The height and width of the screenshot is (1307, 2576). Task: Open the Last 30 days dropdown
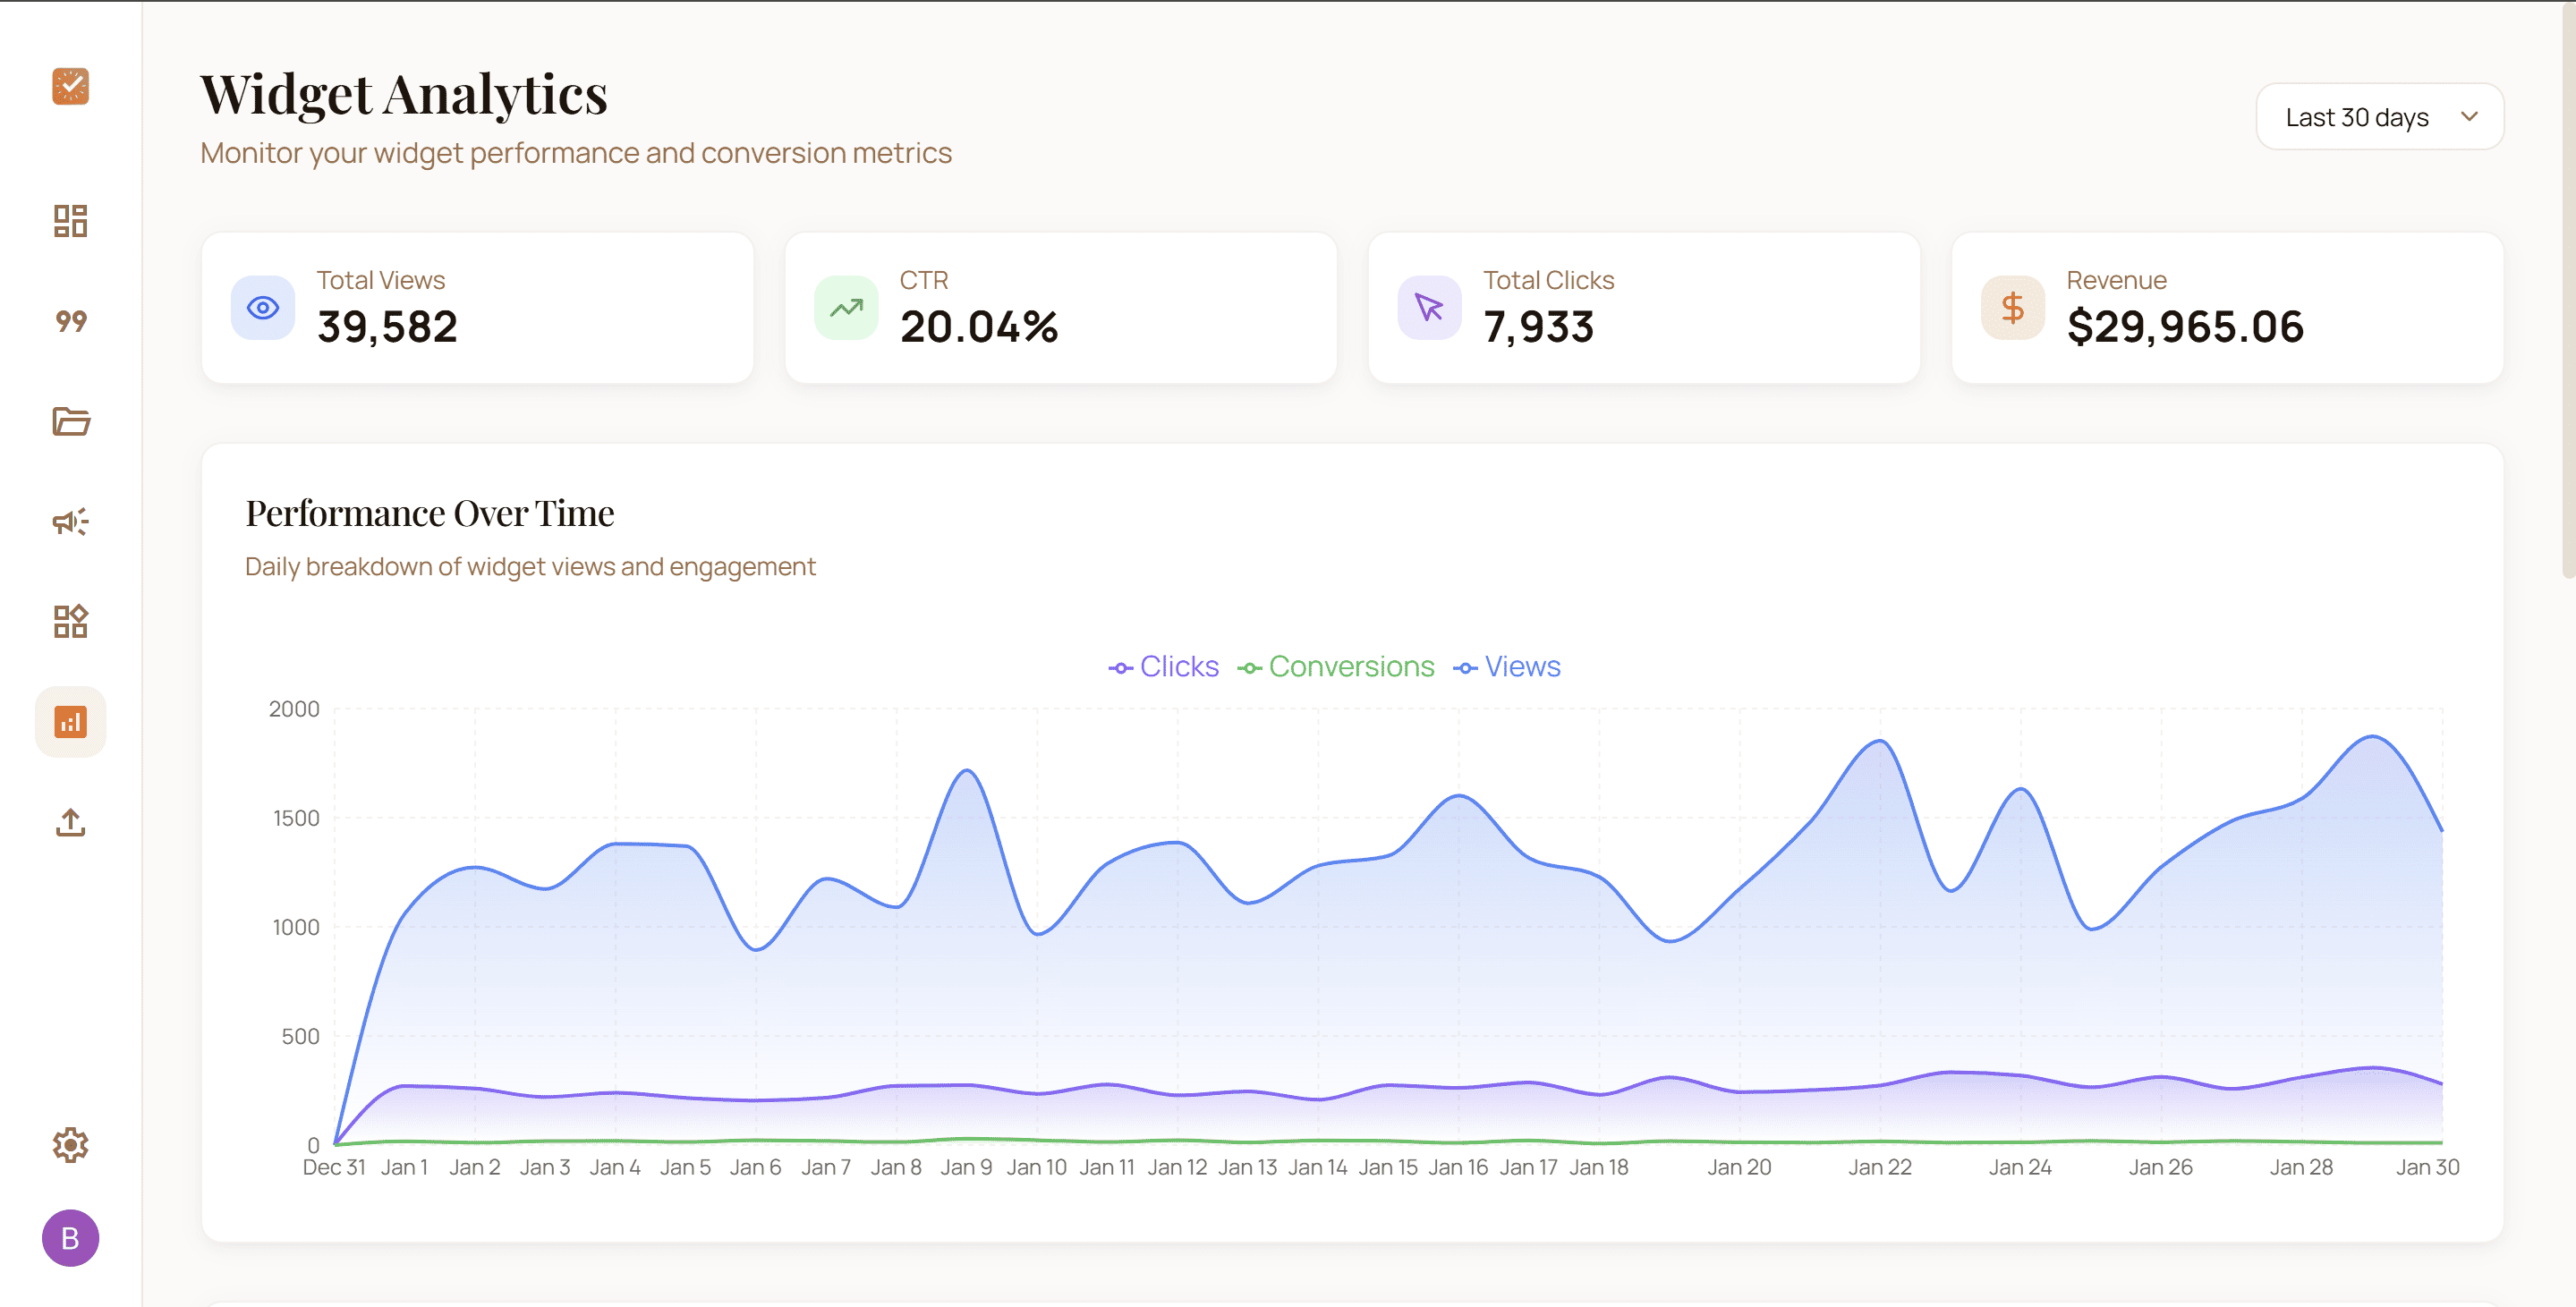pos(2380,116)
